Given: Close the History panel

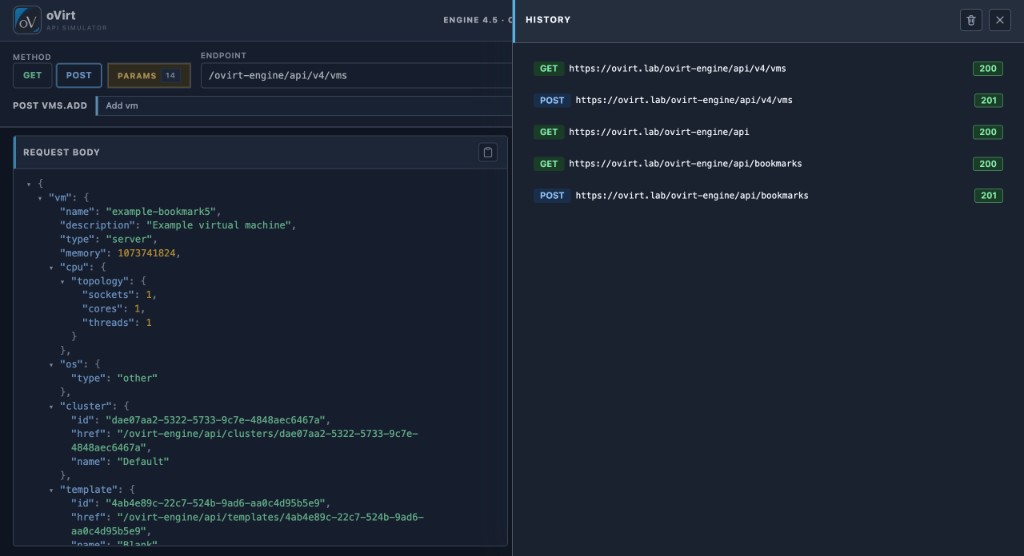Looking at the screenshot, I should [1000, 20].
